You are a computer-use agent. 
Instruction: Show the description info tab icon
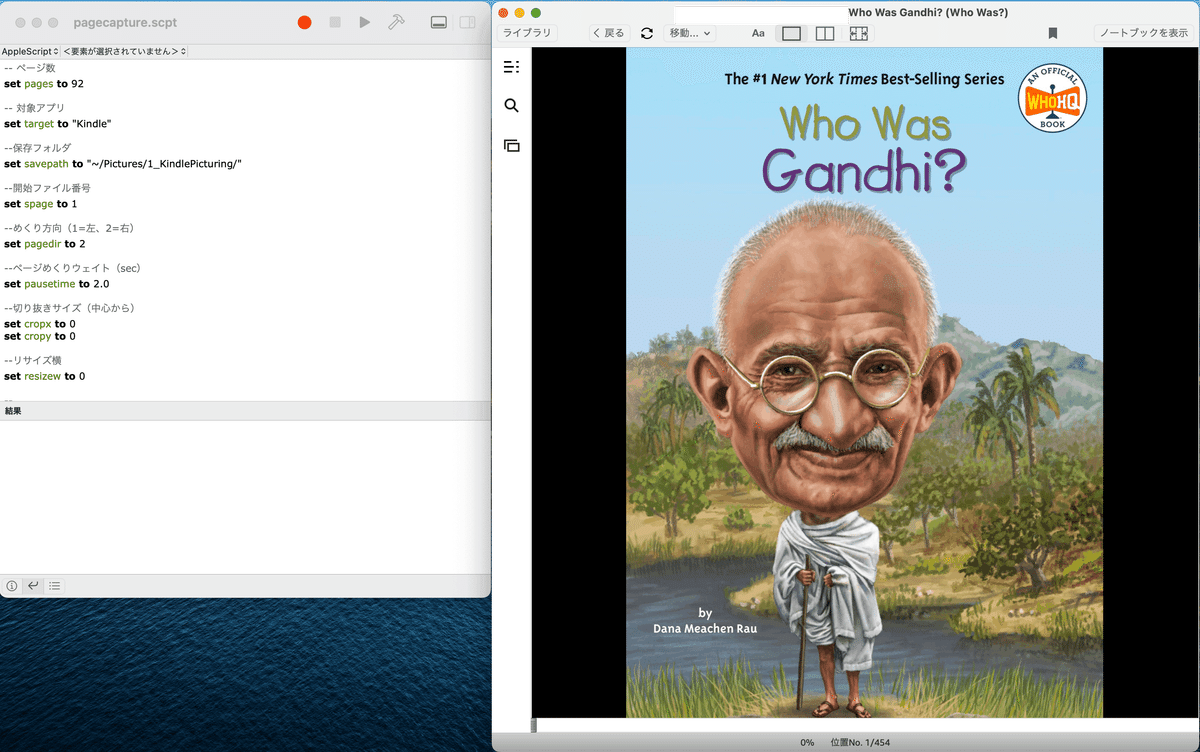12,586
